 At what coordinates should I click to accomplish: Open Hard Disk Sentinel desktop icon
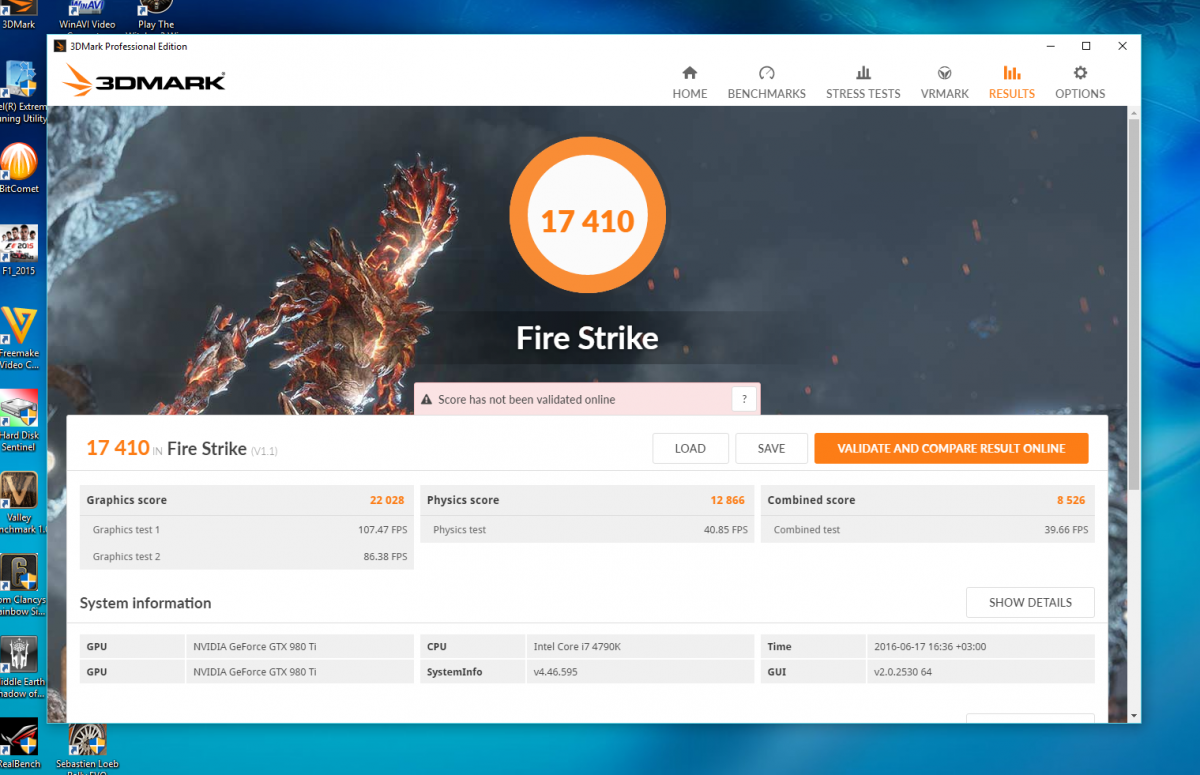click(18, 420)
